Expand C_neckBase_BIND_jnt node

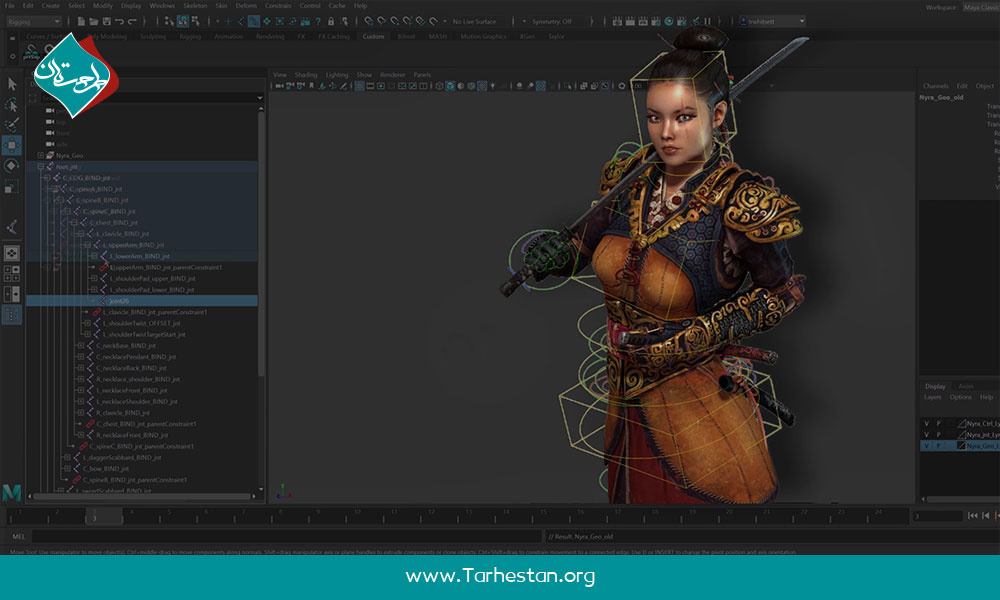[x=80, y=346]
